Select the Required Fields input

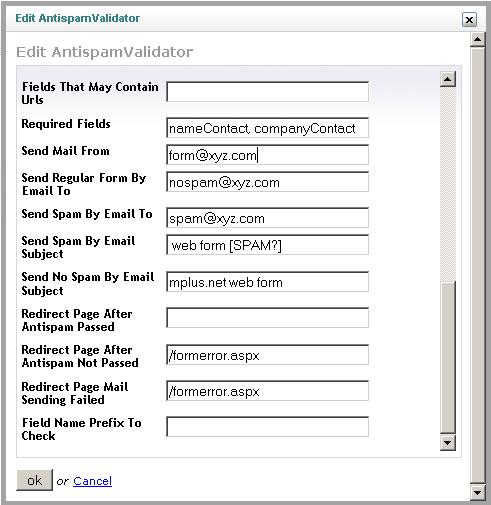point(267,128)
